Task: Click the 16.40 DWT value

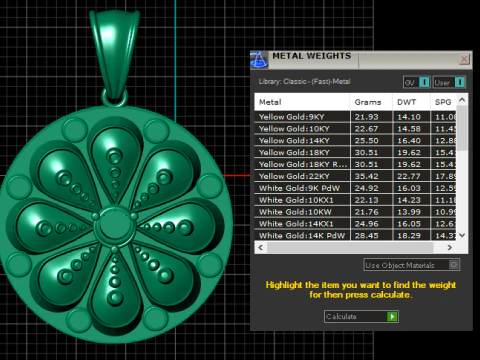Action: point(409,141)
